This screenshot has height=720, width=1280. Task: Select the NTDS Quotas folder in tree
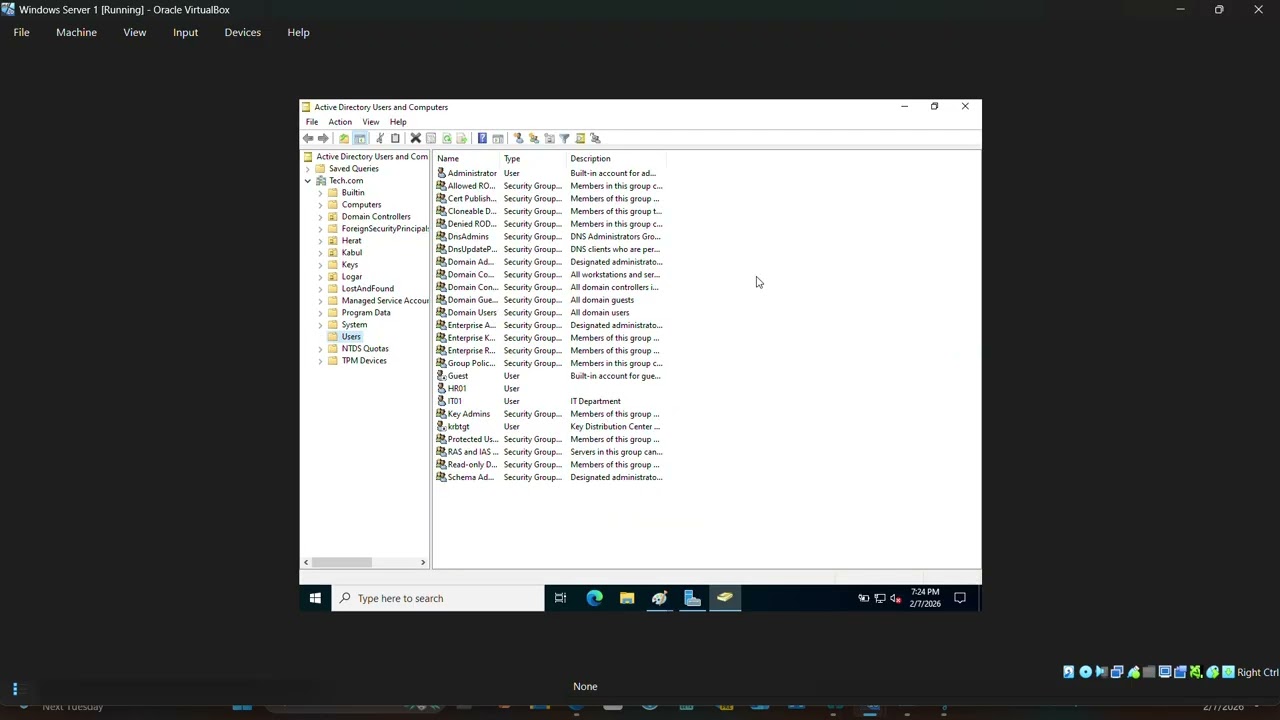358,349
